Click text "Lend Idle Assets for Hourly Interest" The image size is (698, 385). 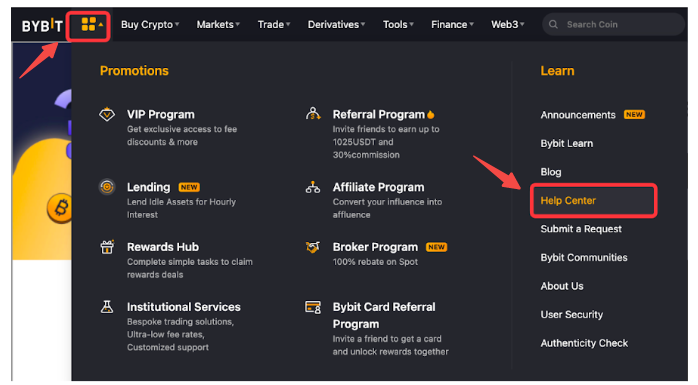click(x=181, y=208)
